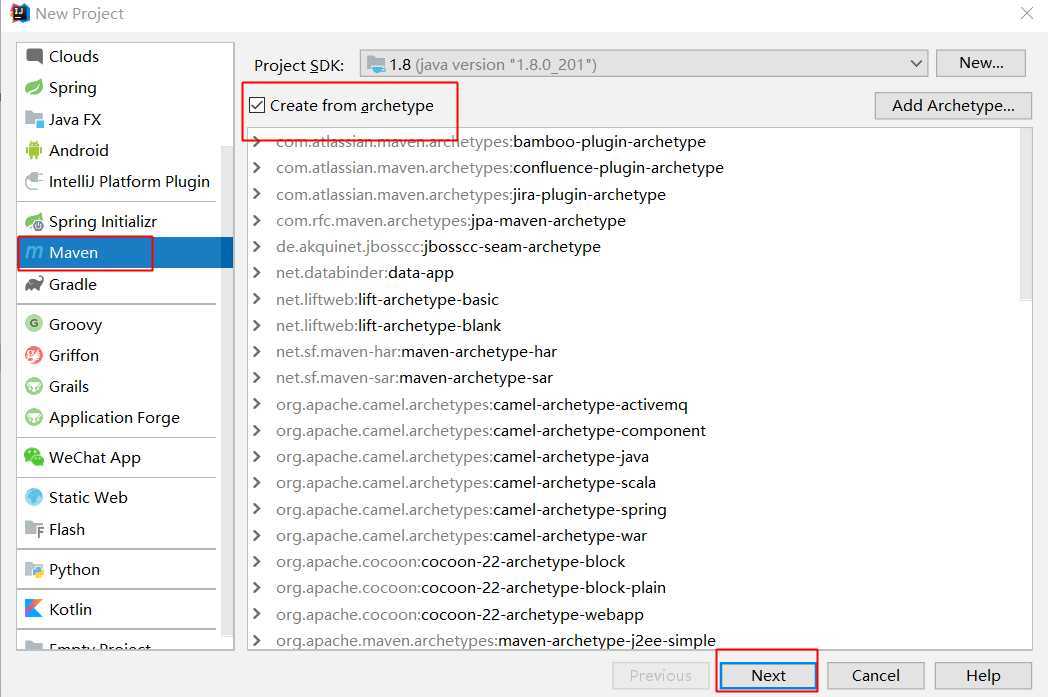Viewport: 1048px width, 697px height.
Task: Click the Spring Initializr icon
Action: pyautogui.click(x=34, y=221)
